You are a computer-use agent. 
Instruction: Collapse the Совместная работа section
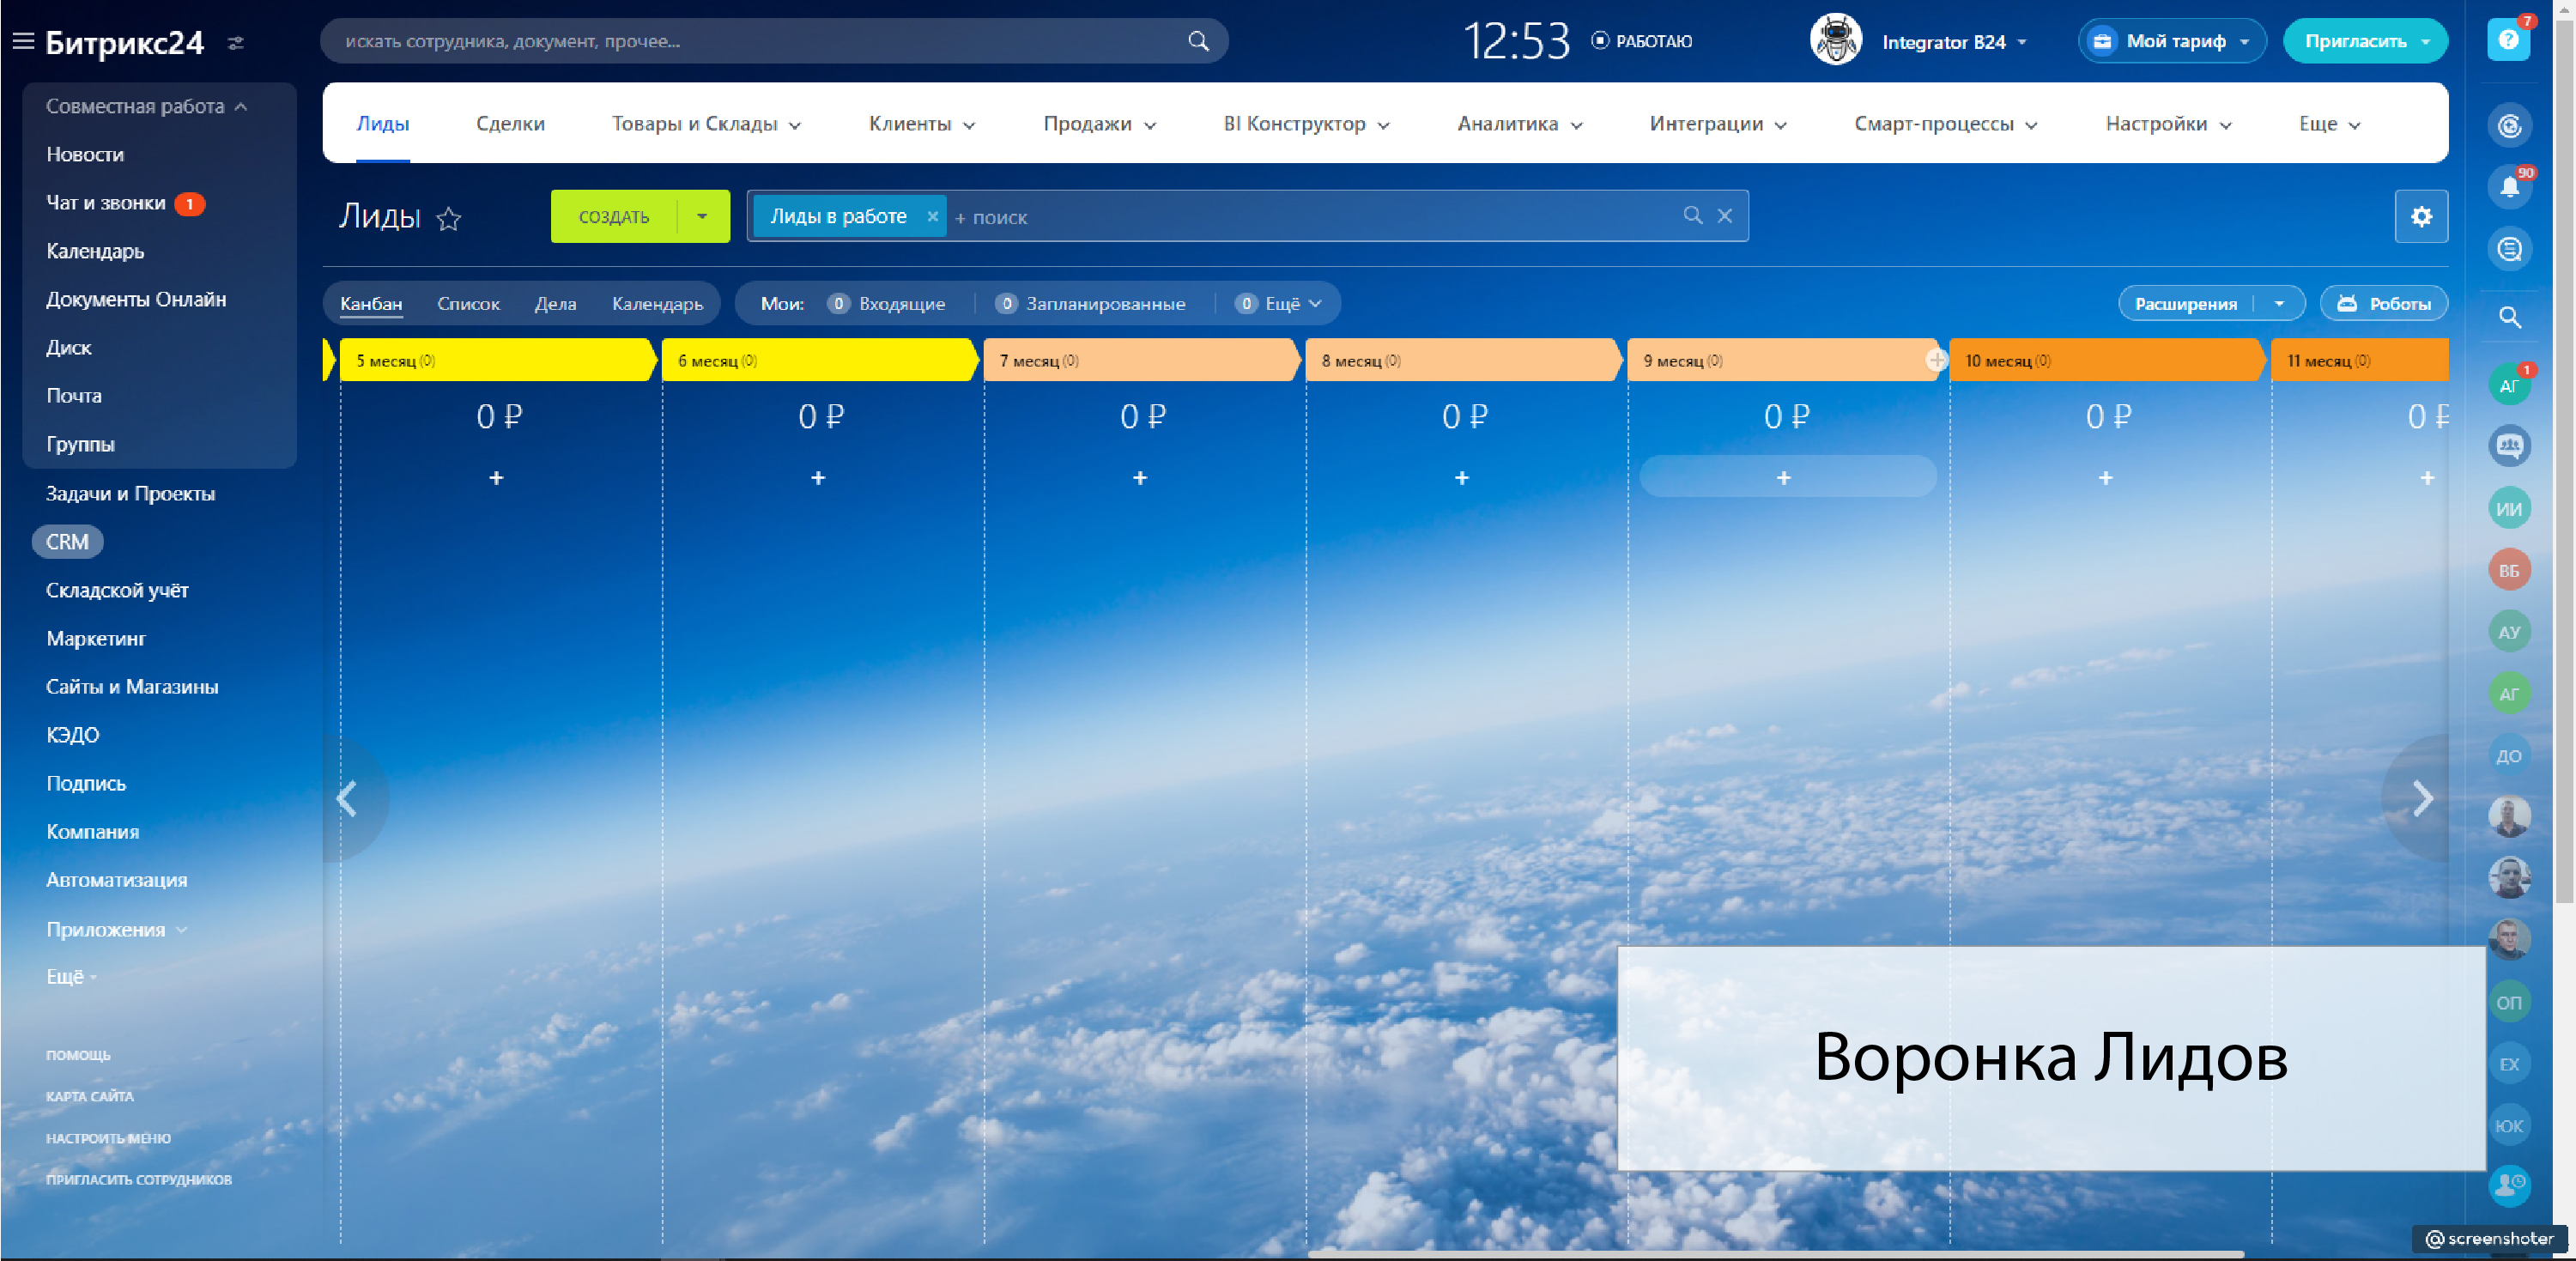click(x=241, y=106)
